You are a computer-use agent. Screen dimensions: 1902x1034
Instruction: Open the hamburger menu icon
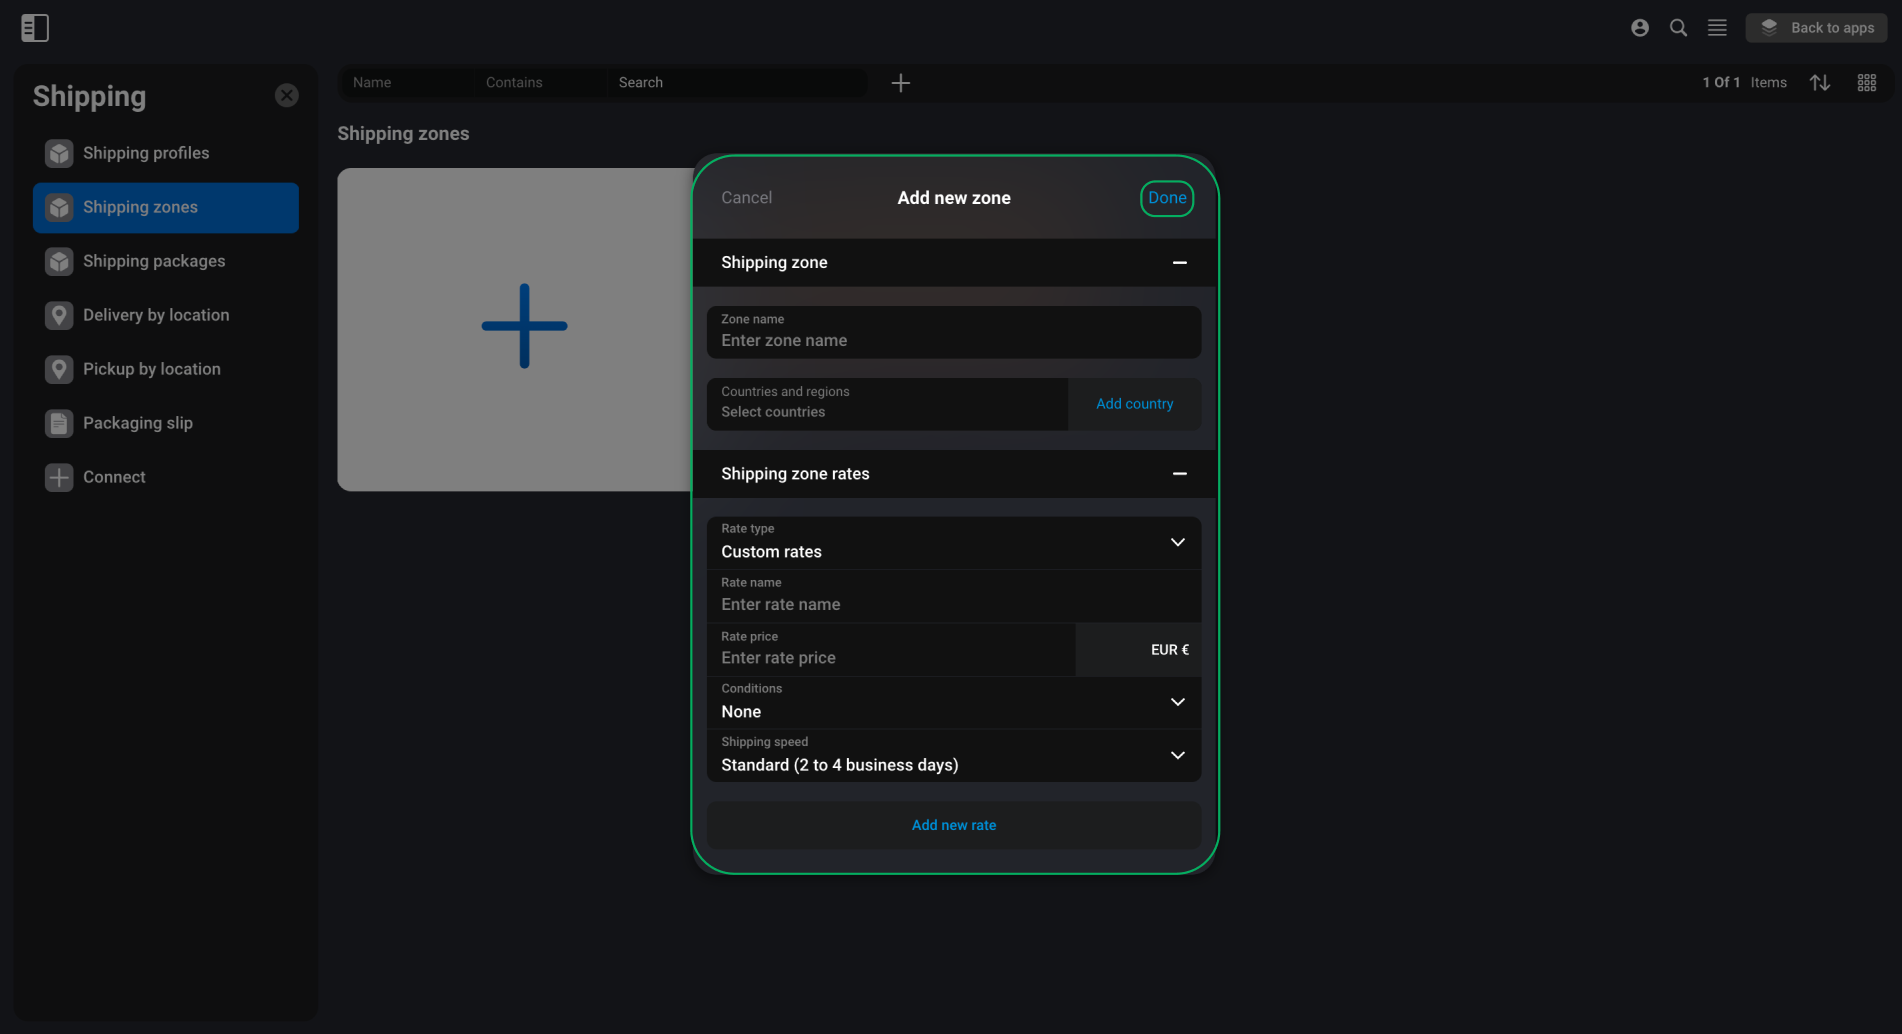1717,28
